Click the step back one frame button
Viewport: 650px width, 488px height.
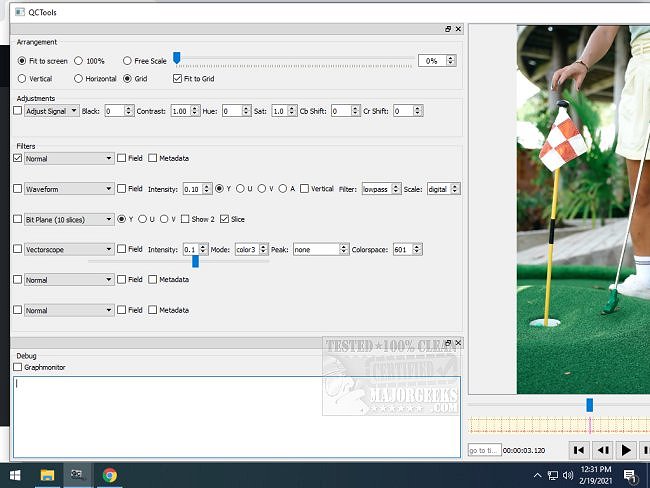click(603, 451)
